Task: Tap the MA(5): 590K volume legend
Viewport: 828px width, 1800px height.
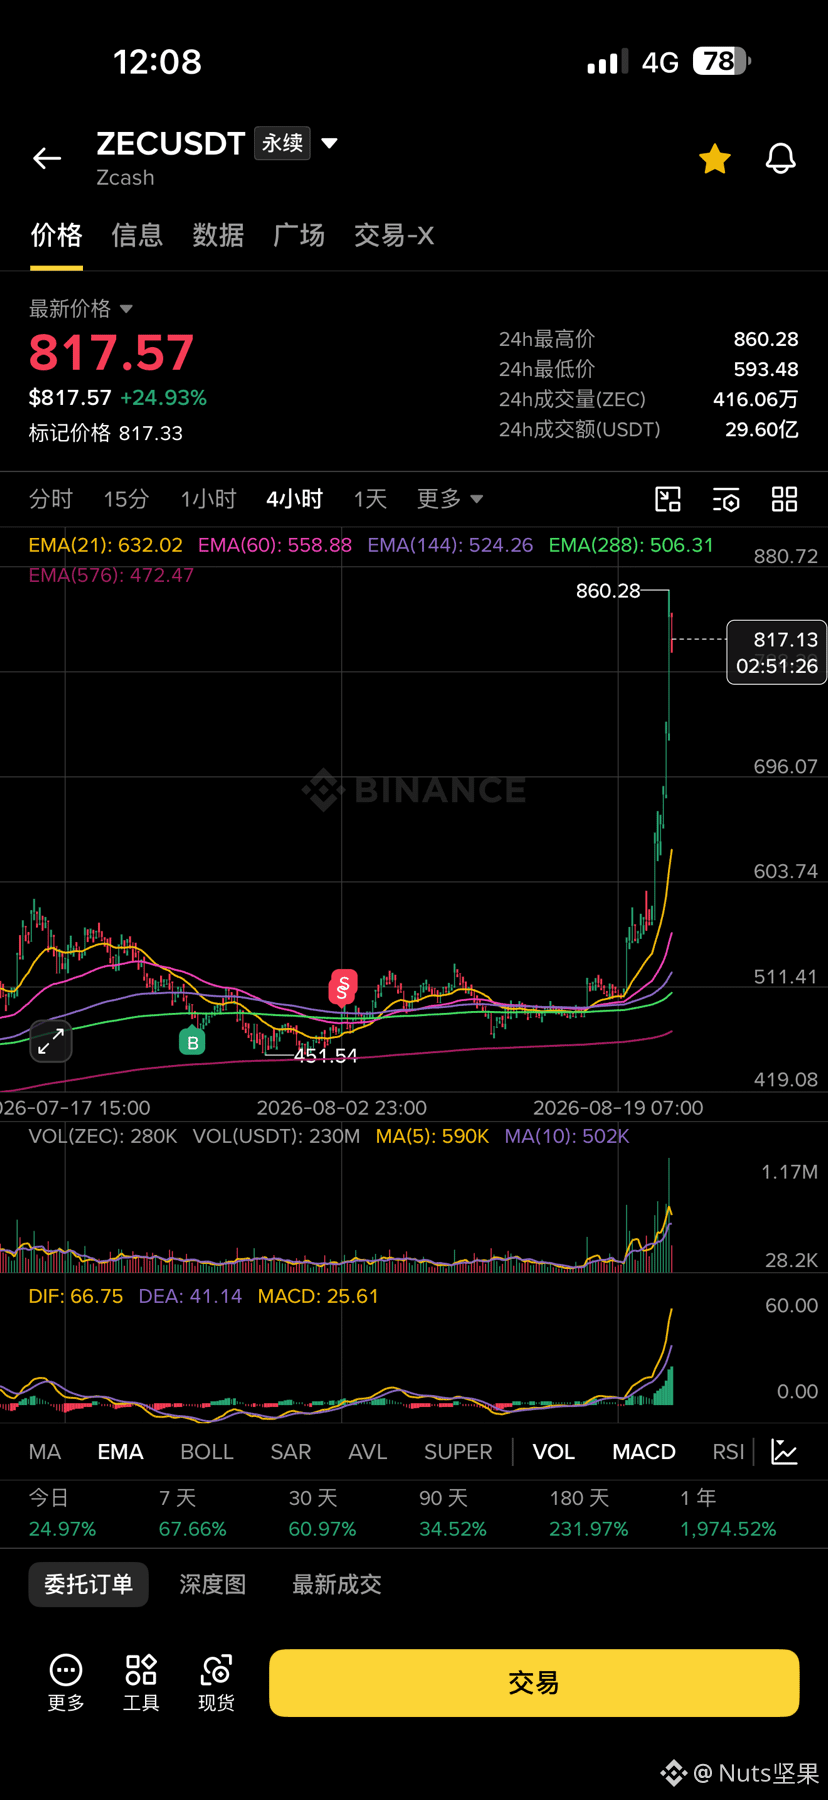Action: click(x=432, y=1136)
